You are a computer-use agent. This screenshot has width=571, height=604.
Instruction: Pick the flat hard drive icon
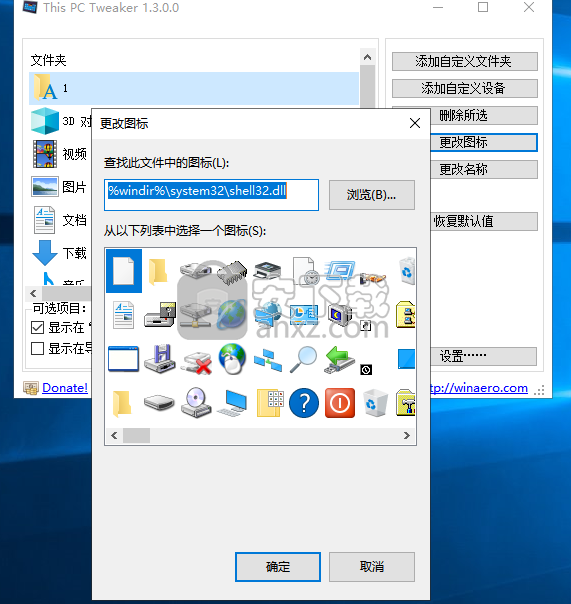159,403
